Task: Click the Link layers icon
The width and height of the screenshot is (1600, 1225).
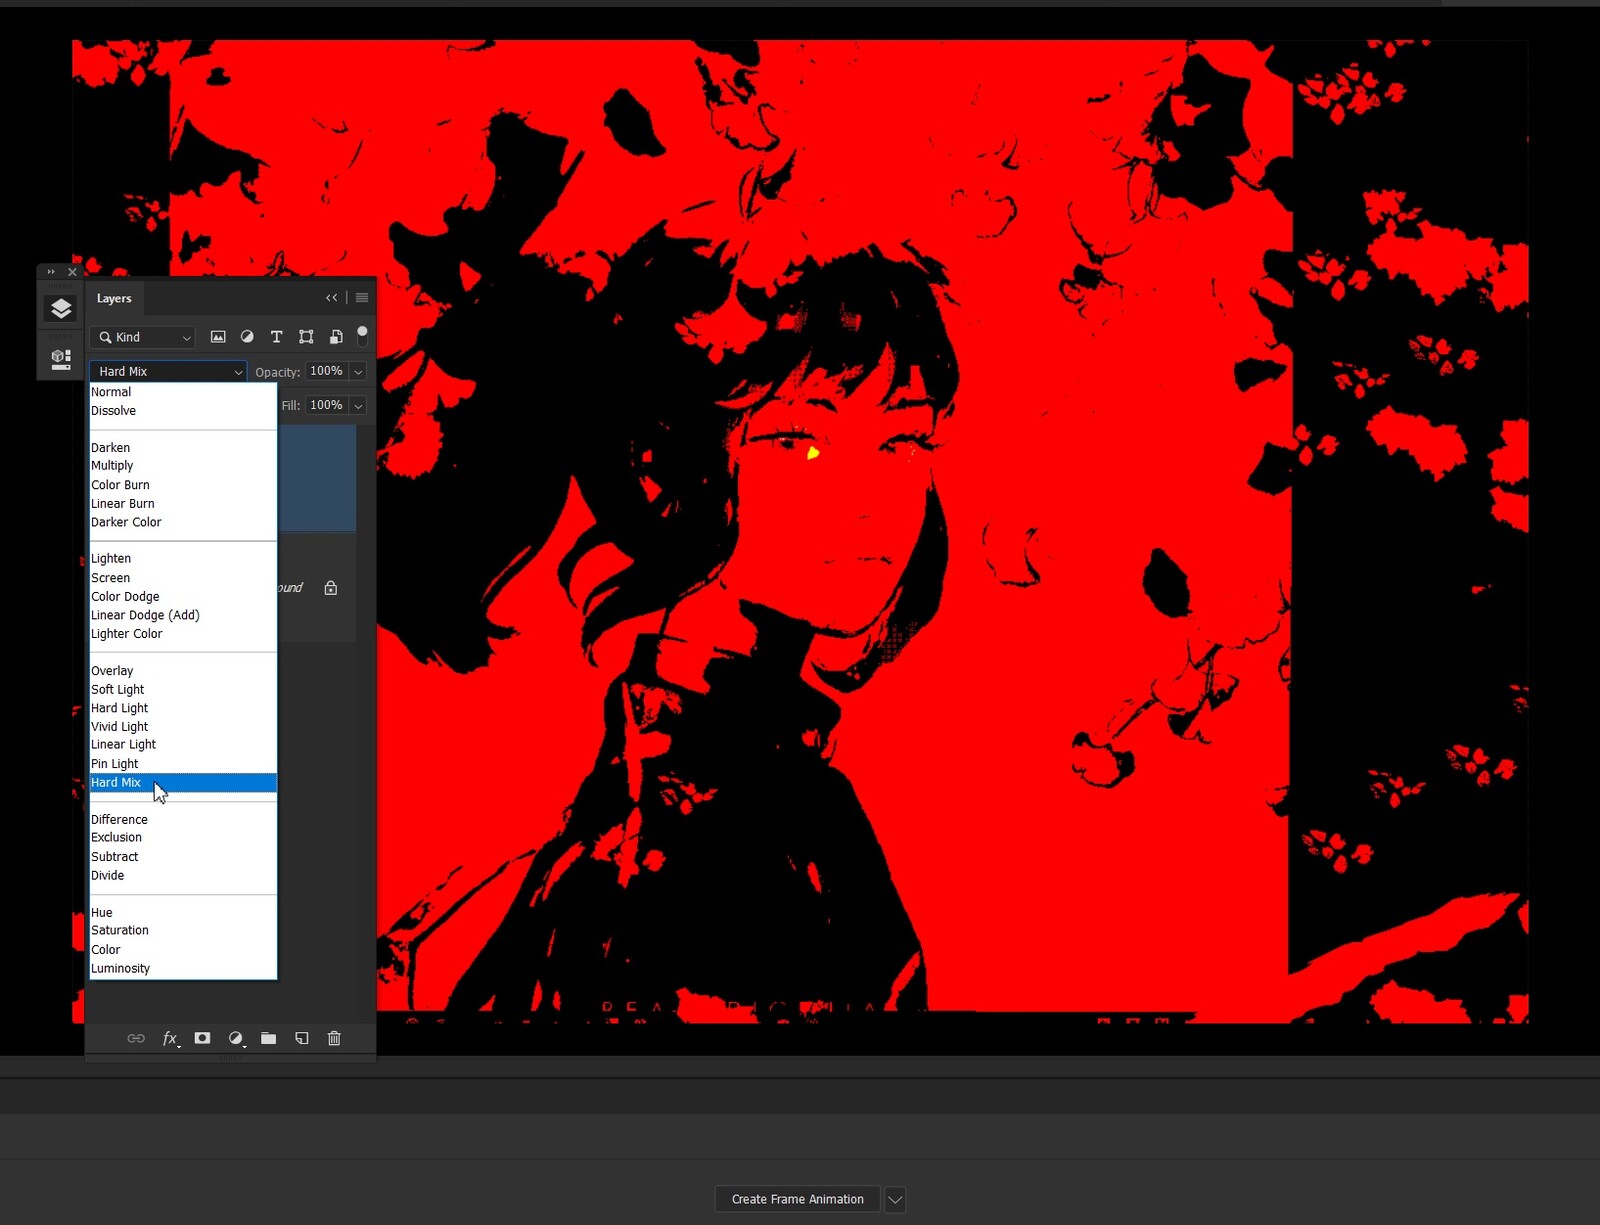Action: tap(136, 1039)
